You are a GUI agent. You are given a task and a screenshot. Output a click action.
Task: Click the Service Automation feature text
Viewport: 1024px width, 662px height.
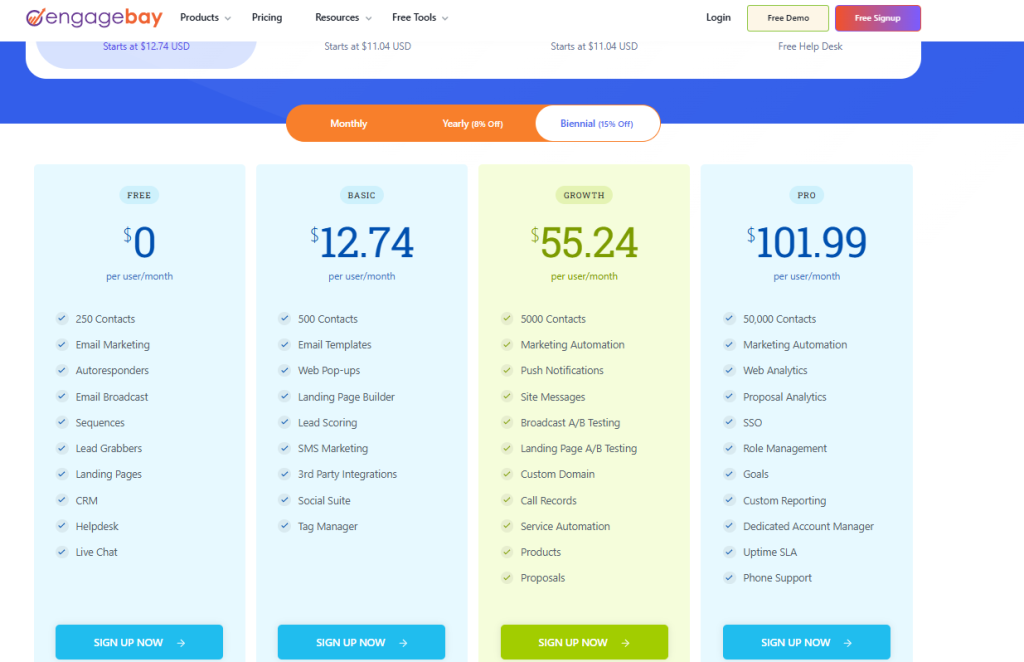(565, 526)
